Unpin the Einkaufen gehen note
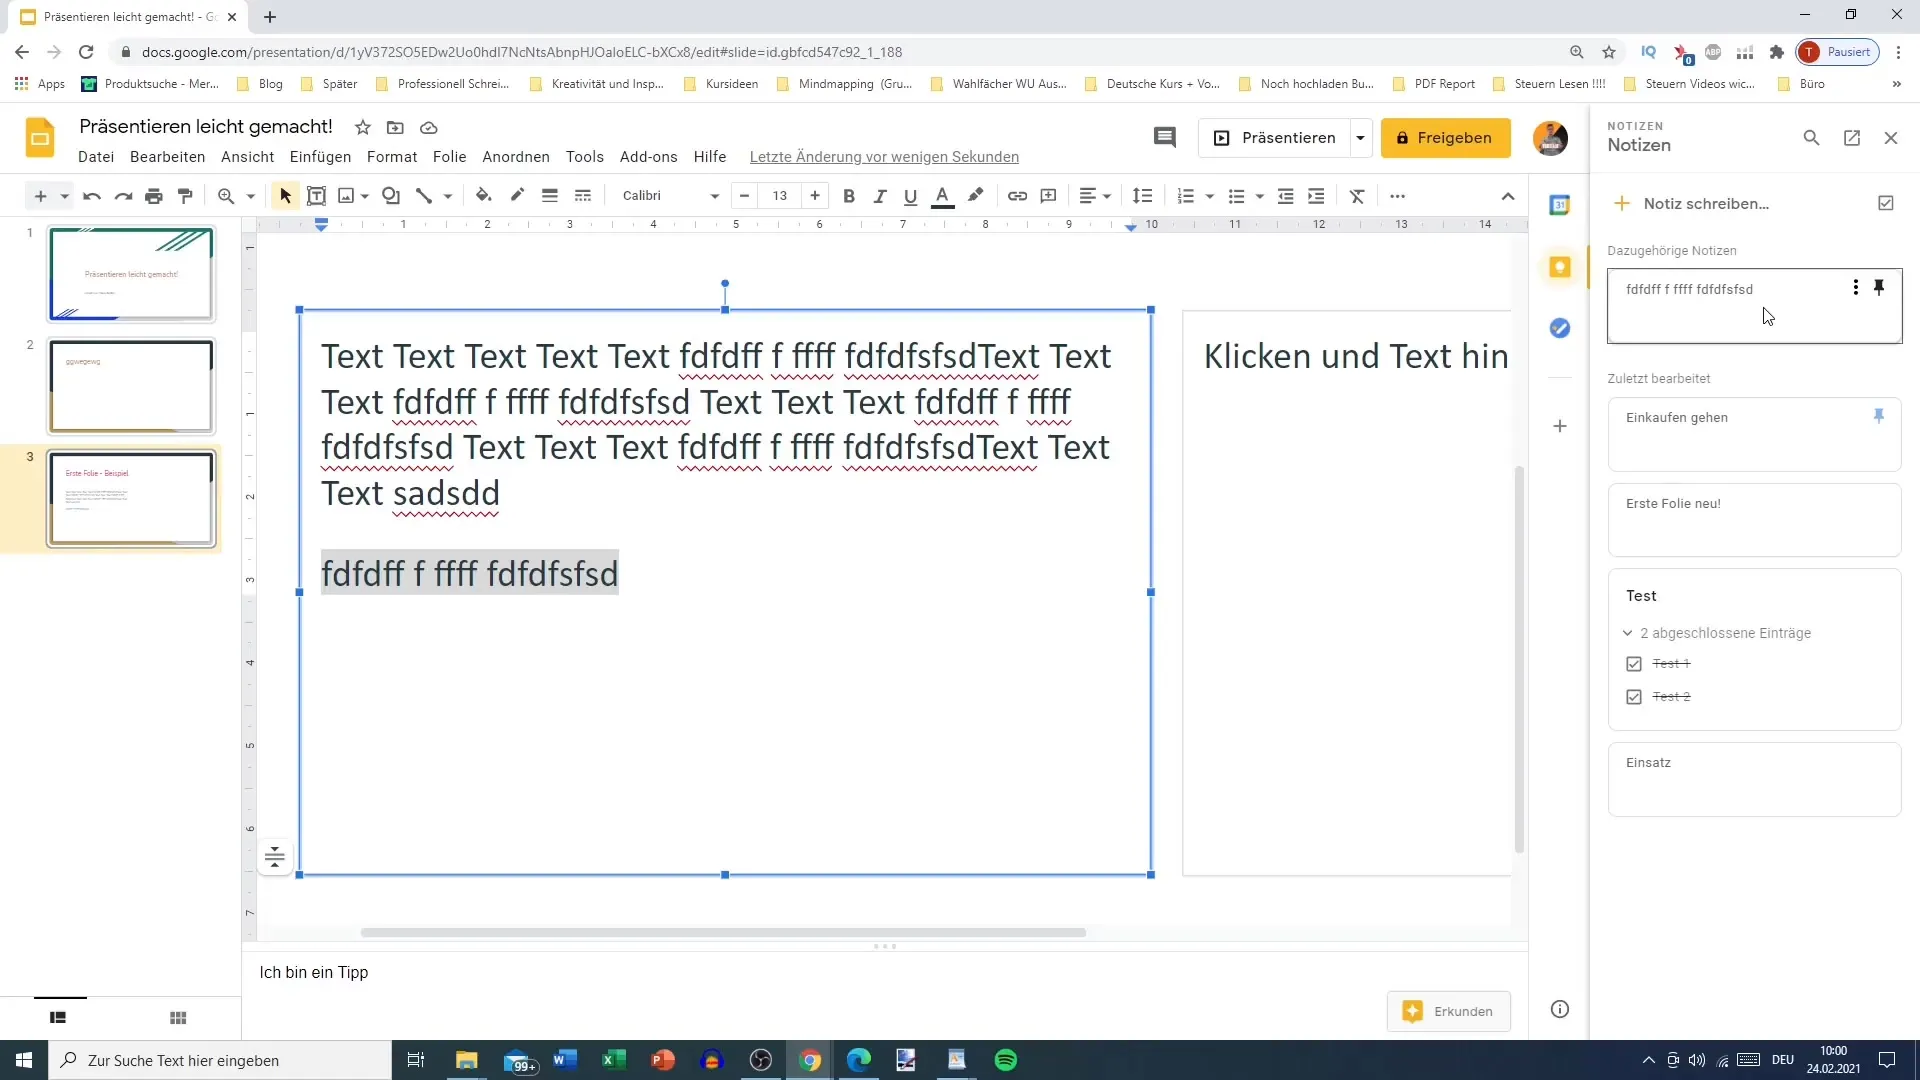1920x1080 pixels. pyautogui.click(x=1879, y=415)
